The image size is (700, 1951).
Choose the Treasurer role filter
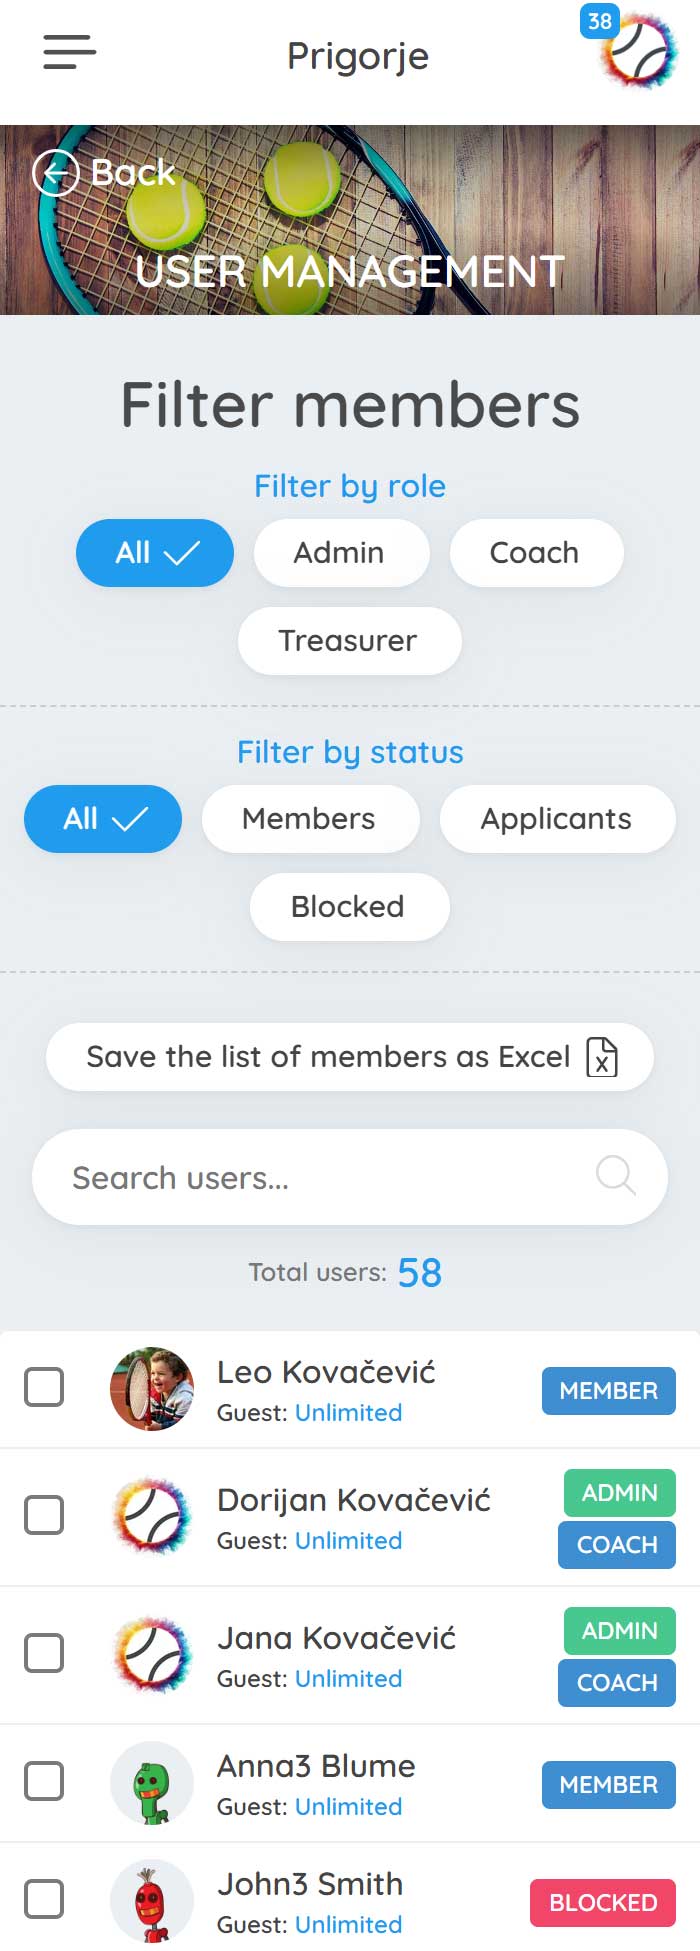coord(349,641)
